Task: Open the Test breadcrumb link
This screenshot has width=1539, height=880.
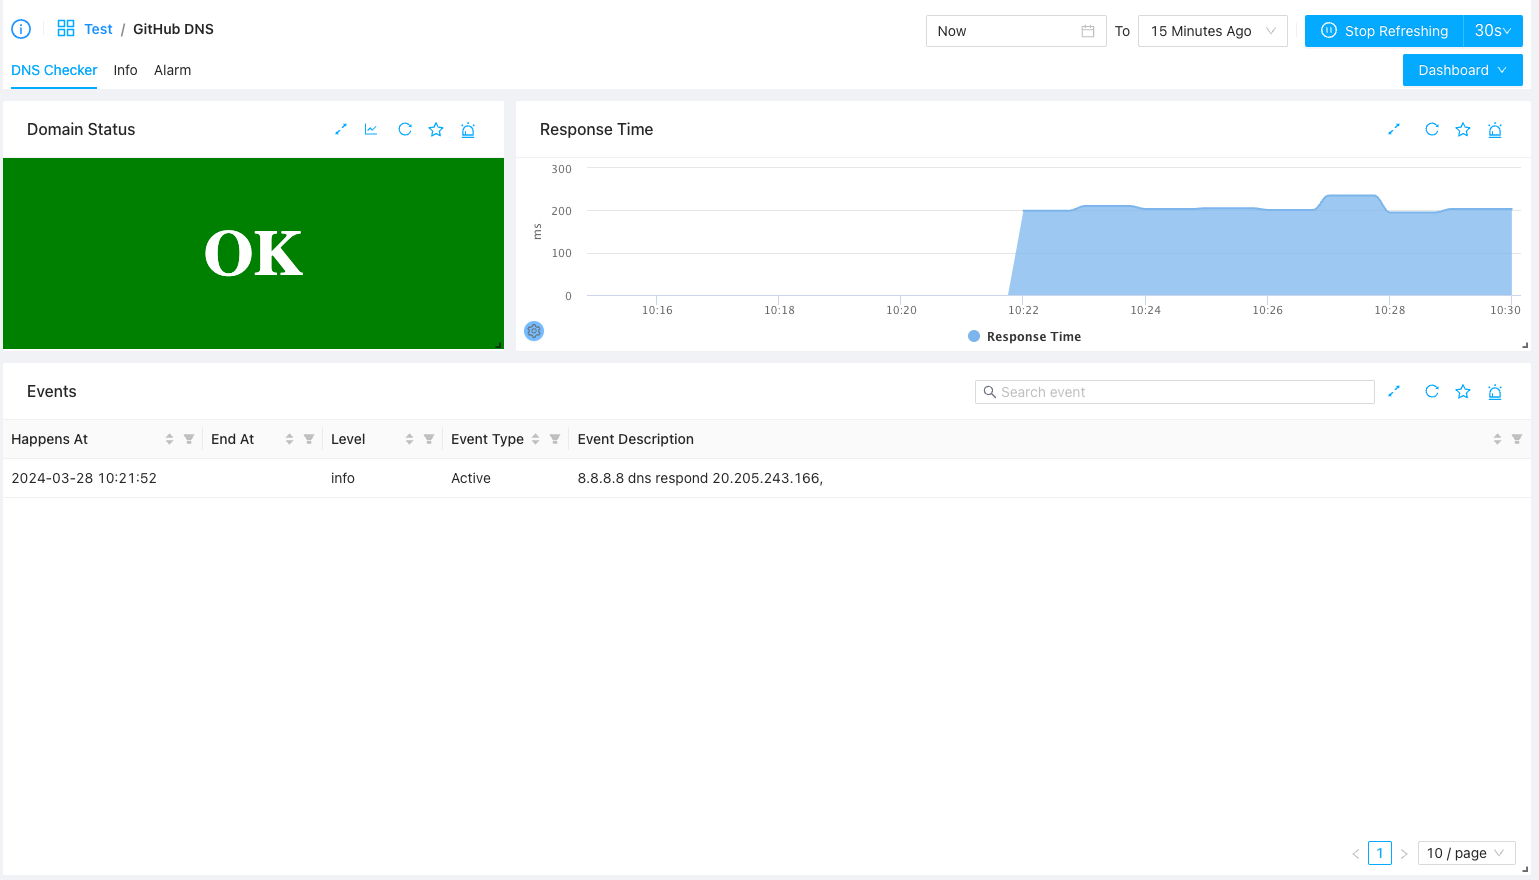Action: pyautogui.click(x=98, y=29)
